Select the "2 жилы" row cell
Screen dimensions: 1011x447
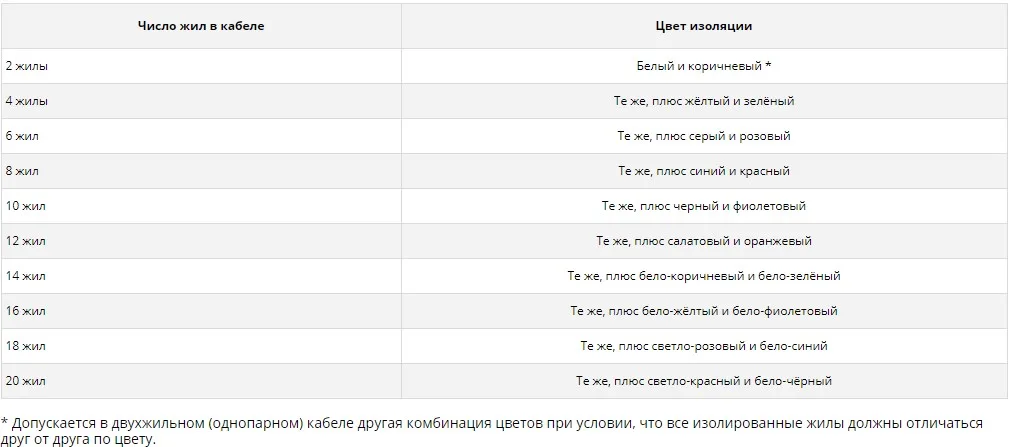pos(27,66)
